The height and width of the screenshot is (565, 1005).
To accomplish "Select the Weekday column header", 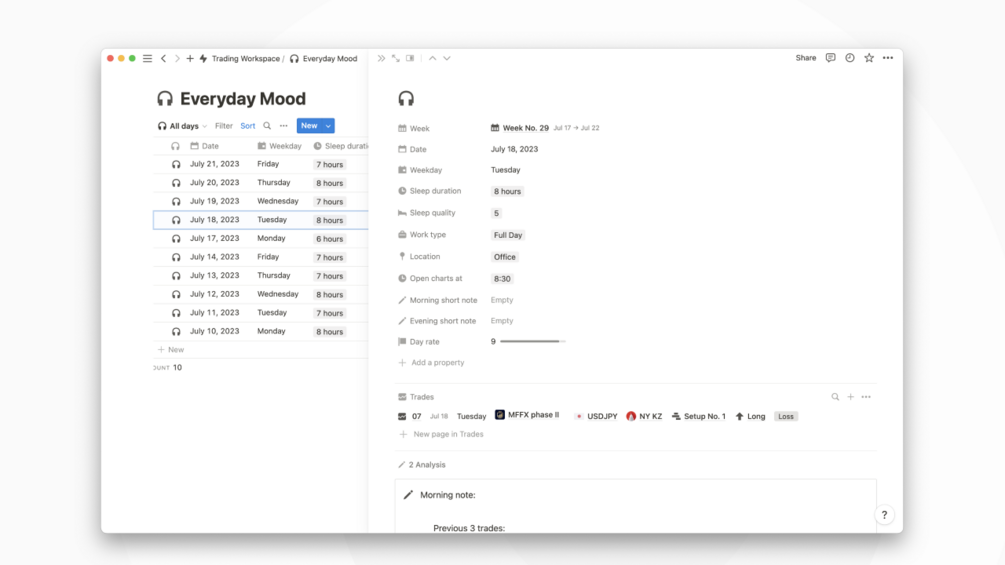I will coord(280,146).
